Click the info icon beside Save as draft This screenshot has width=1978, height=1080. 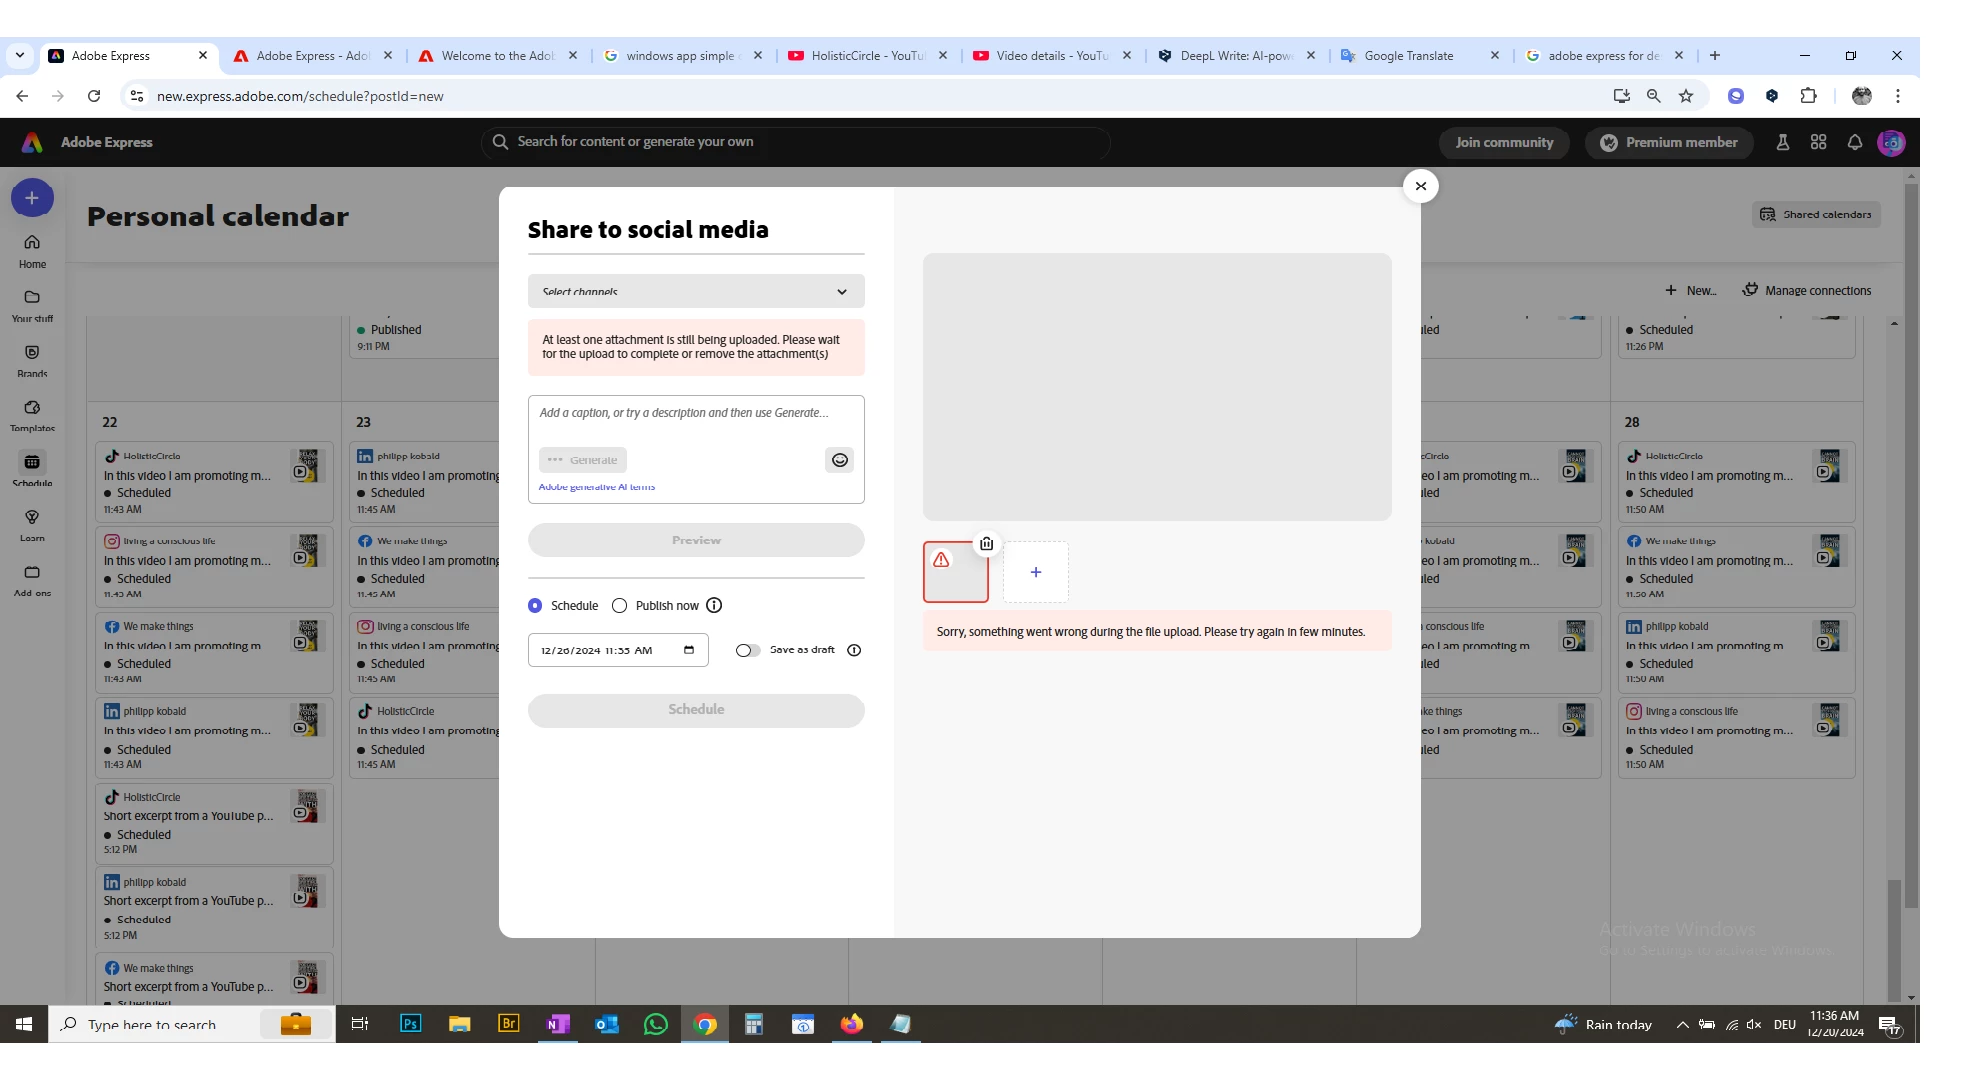tap(854, 650)
